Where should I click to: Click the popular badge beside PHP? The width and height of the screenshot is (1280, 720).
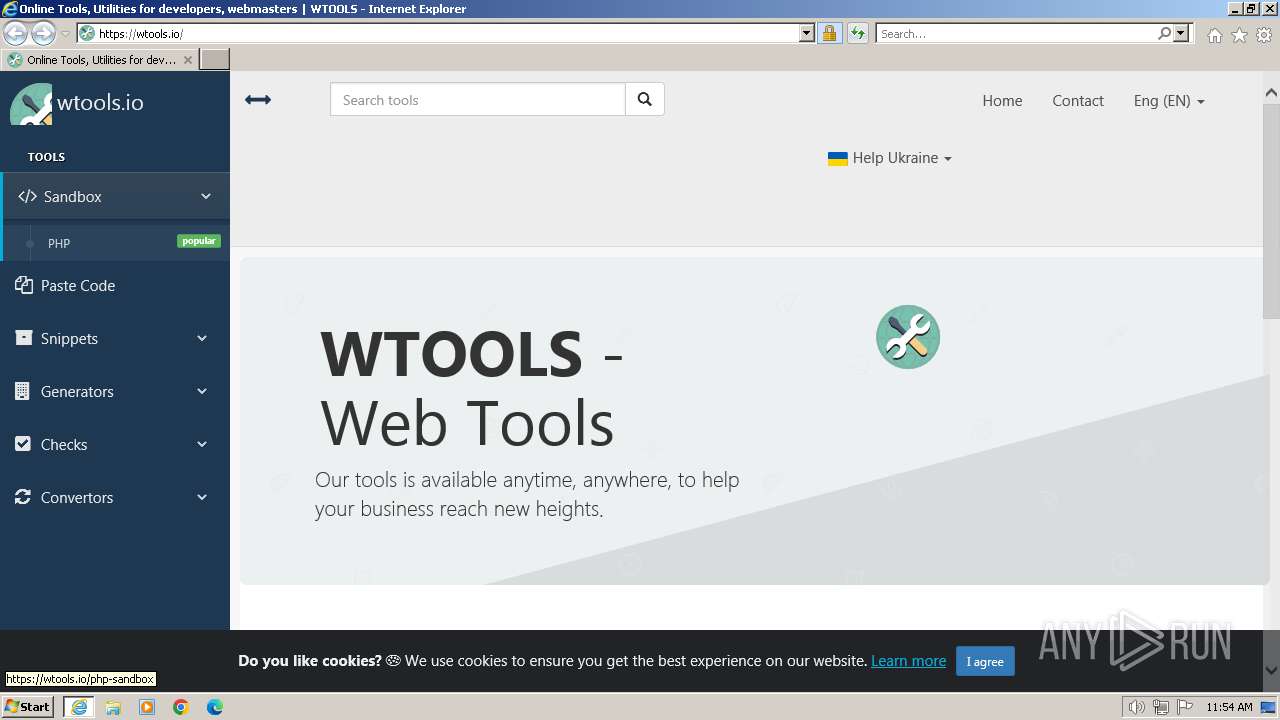pos(199,241)
